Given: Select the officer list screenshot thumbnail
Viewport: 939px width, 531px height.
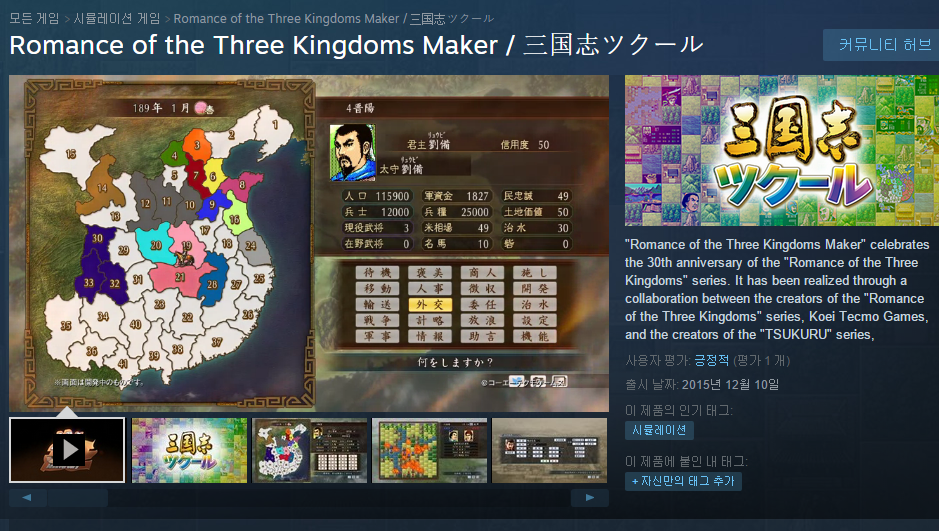Looking at the screenshot, I should pyautogui.click(x=549, y=450).
